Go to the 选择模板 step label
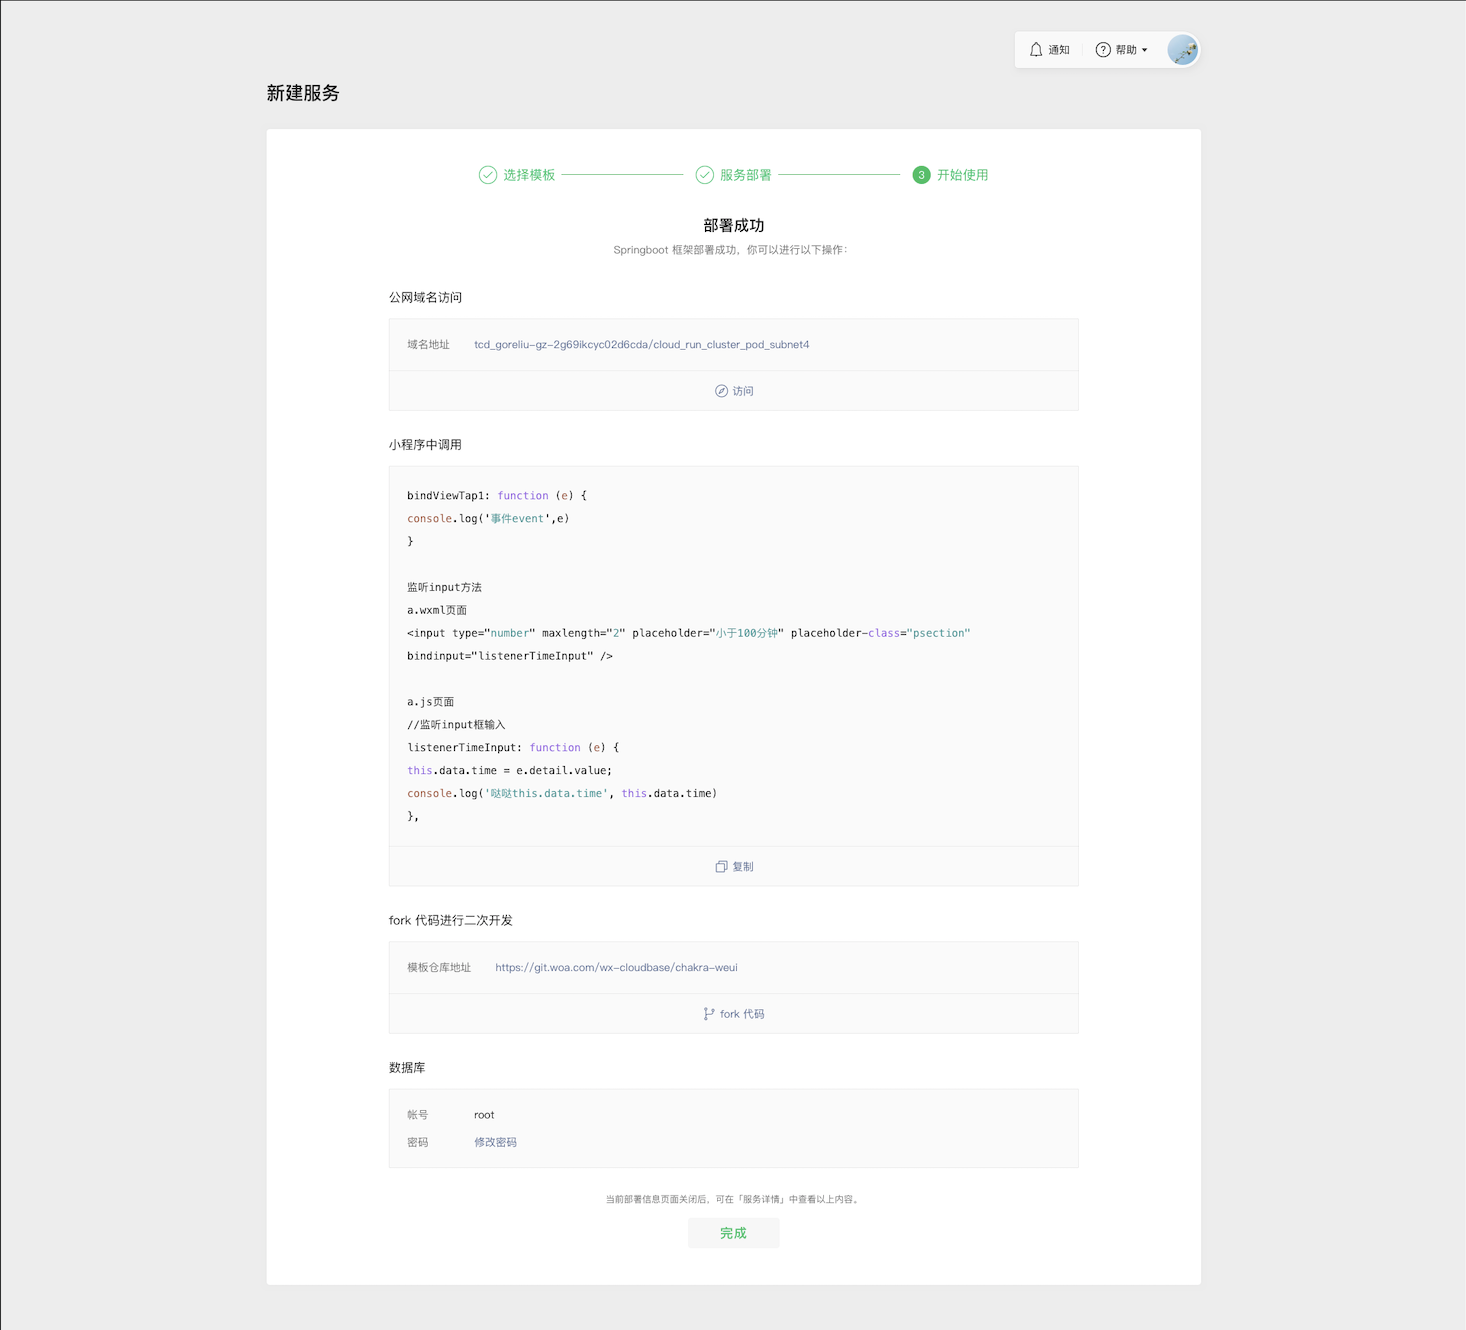Viewport: 1466px width, 1330px height. (529, 175)
